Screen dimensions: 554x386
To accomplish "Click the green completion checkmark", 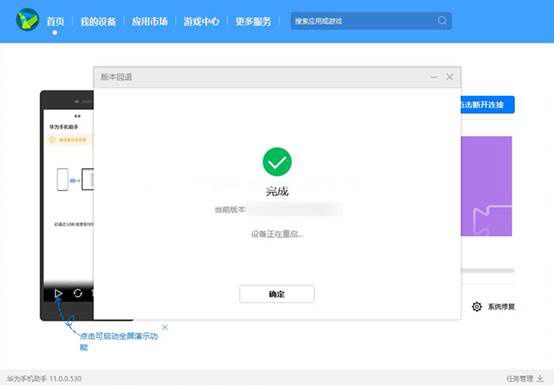I will tap(277, 162).
